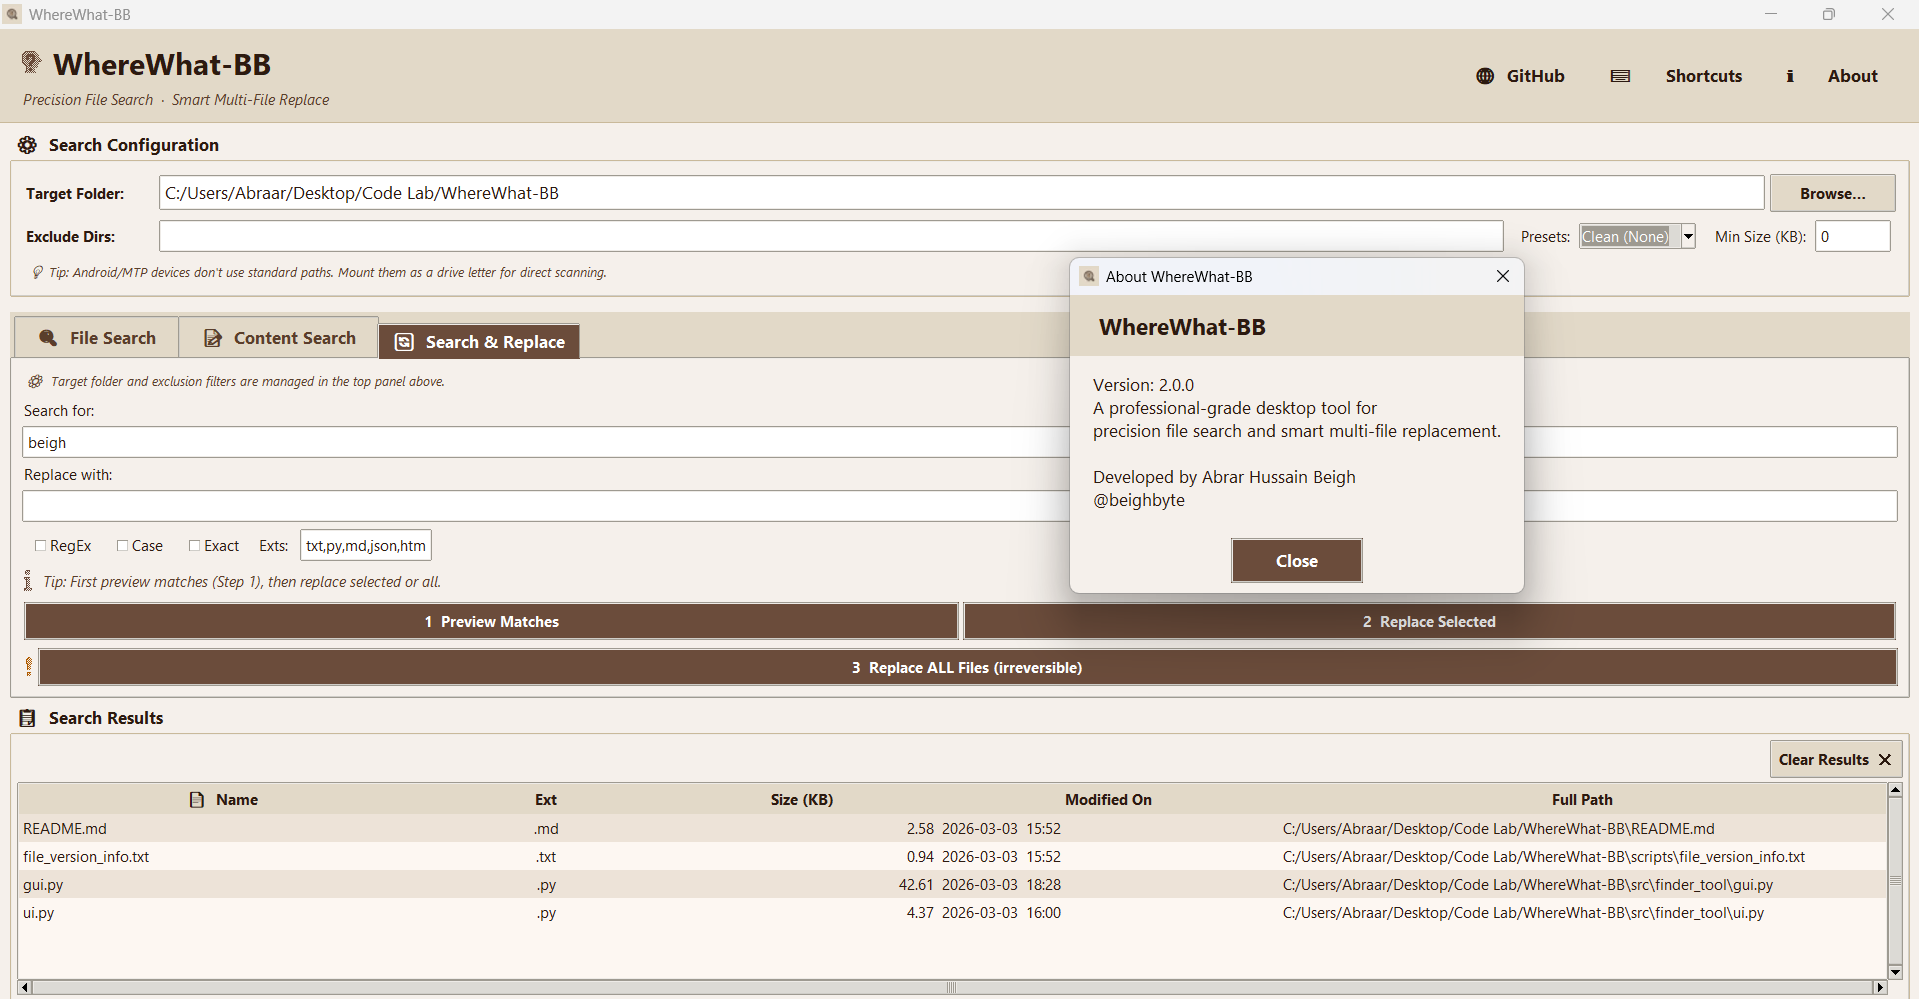
Task: Click the Browse... button
Action: click(x=1831, y=194)
